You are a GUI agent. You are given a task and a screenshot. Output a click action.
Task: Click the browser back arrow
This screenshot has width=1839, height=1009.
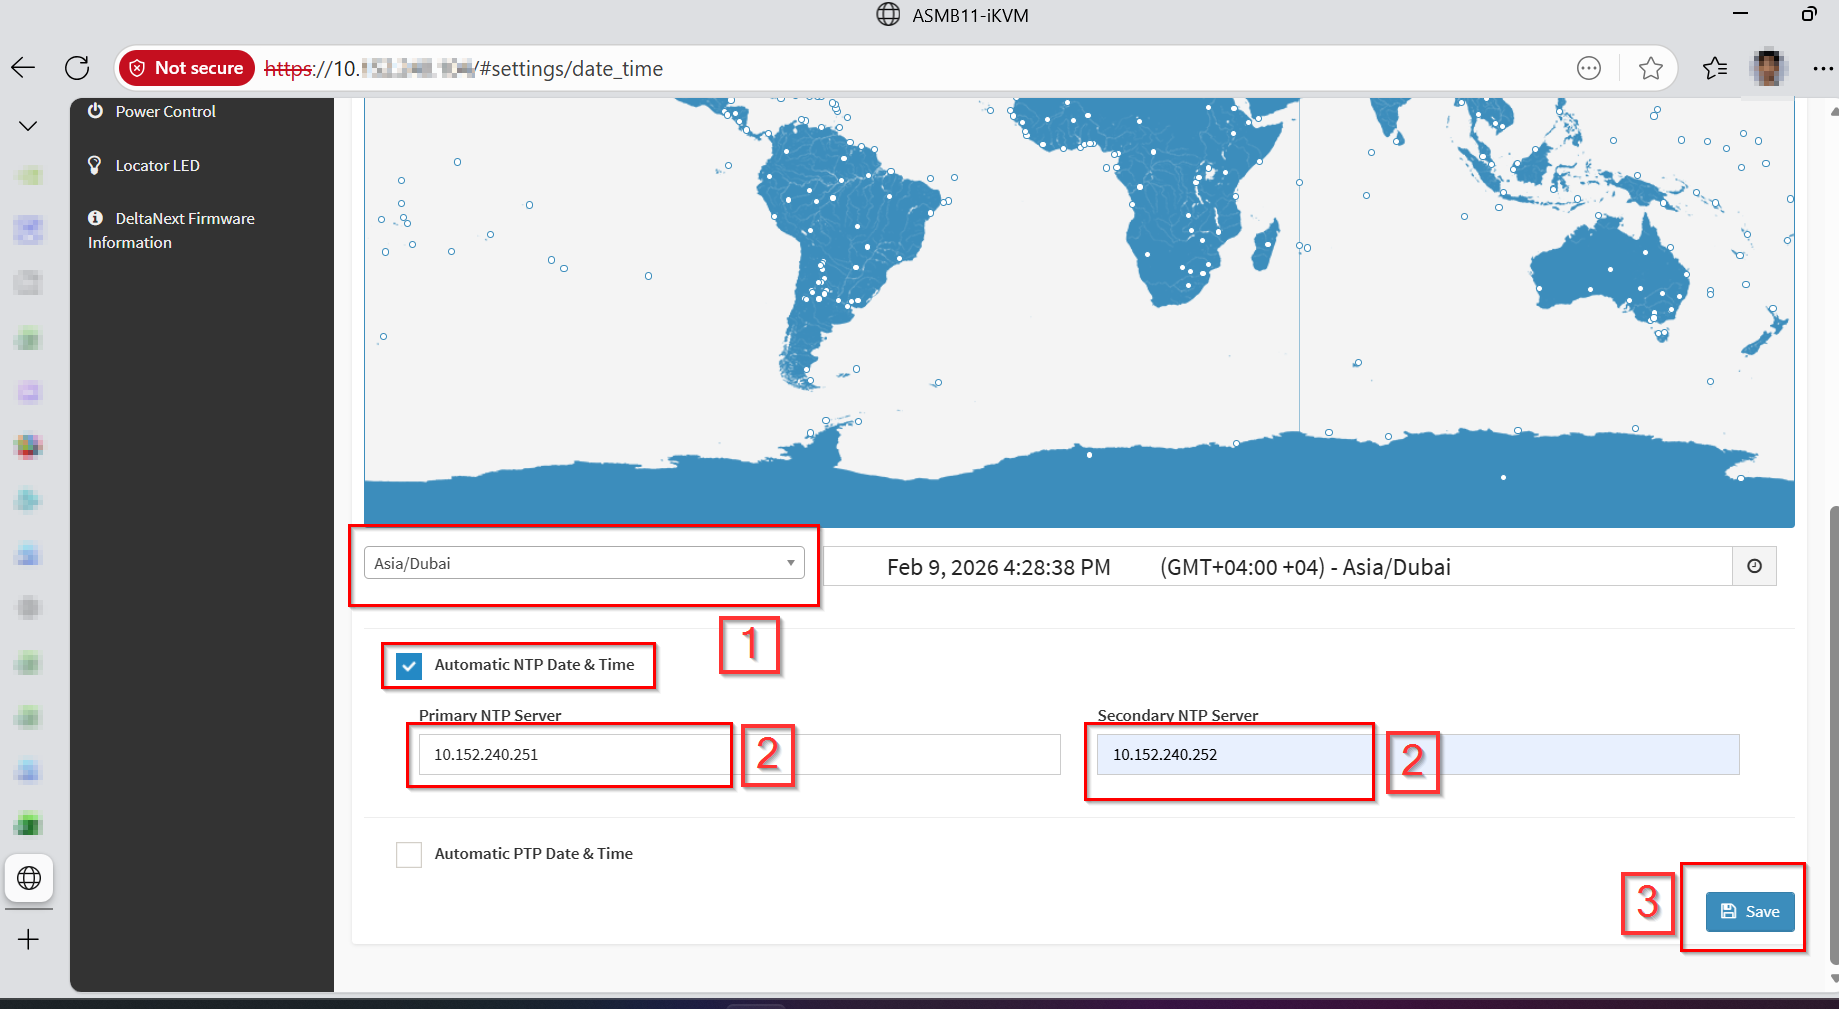coord(23,68)
